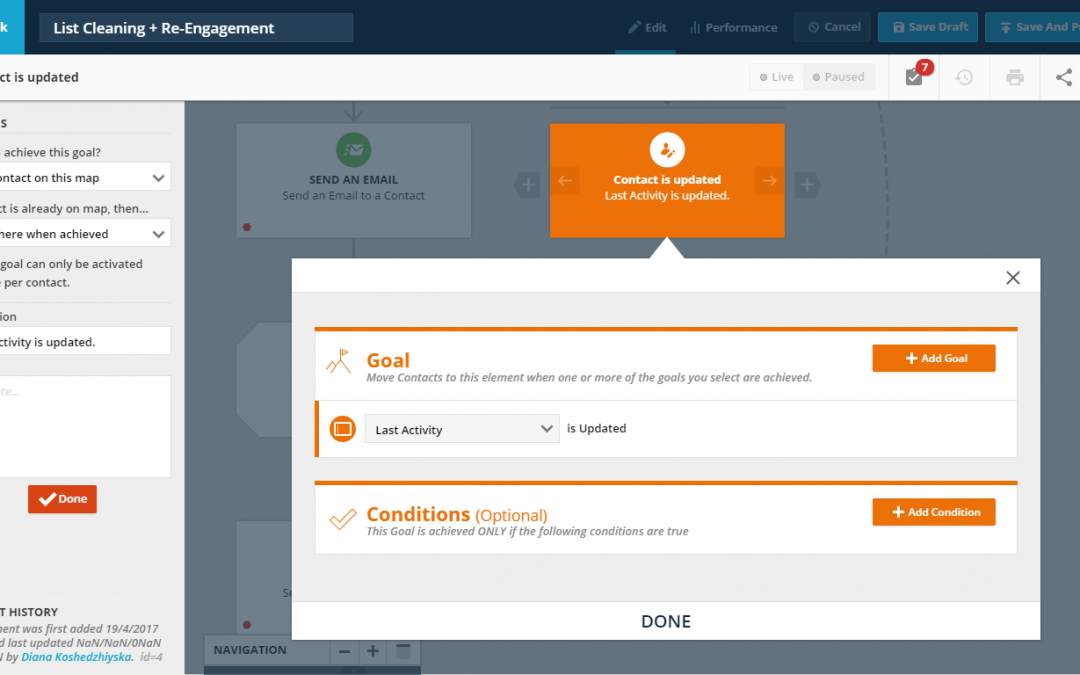Click the Add Condition button

click(x=933, y=512)
